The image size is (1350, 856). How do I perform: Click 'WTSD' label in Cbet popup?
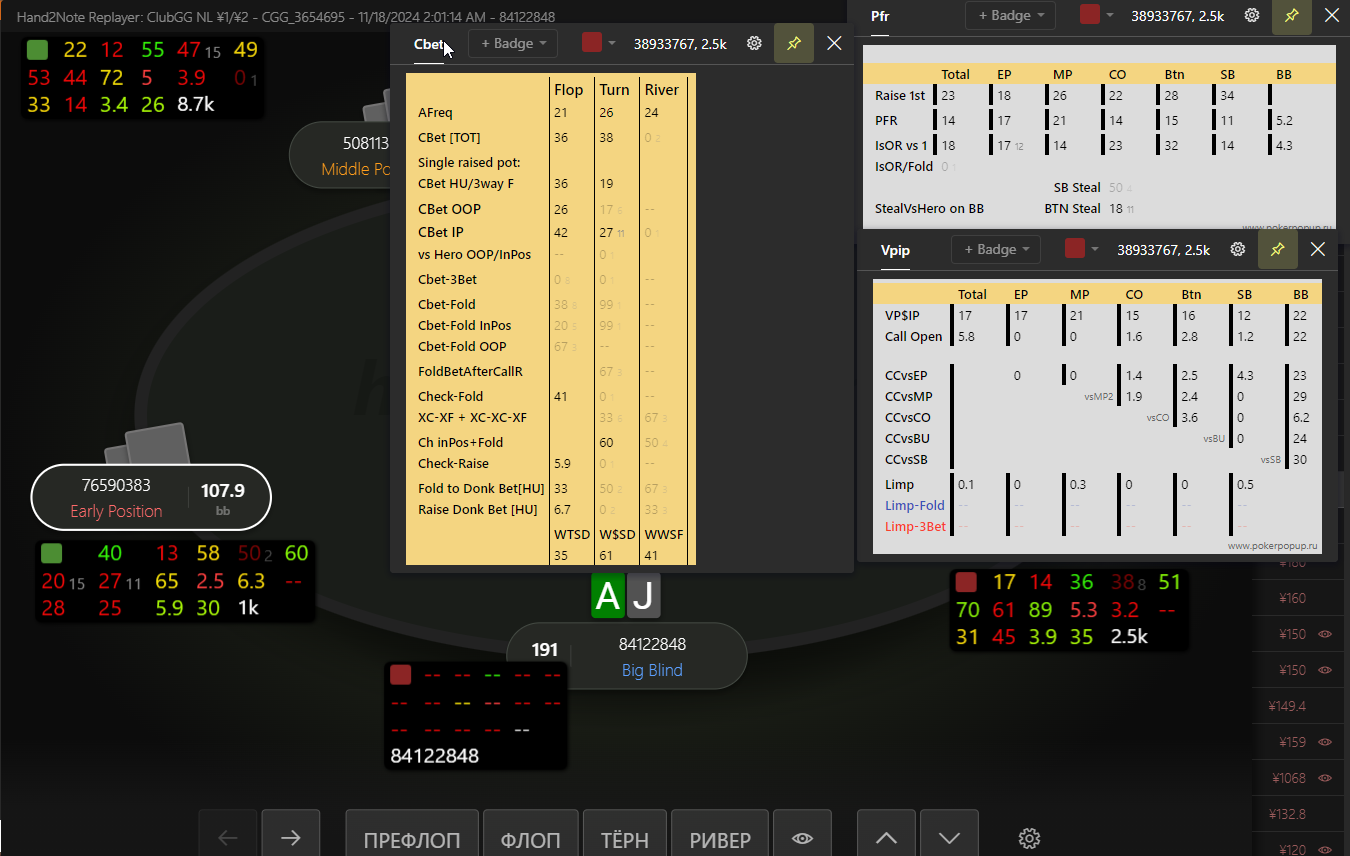click(x=570, y=535)
